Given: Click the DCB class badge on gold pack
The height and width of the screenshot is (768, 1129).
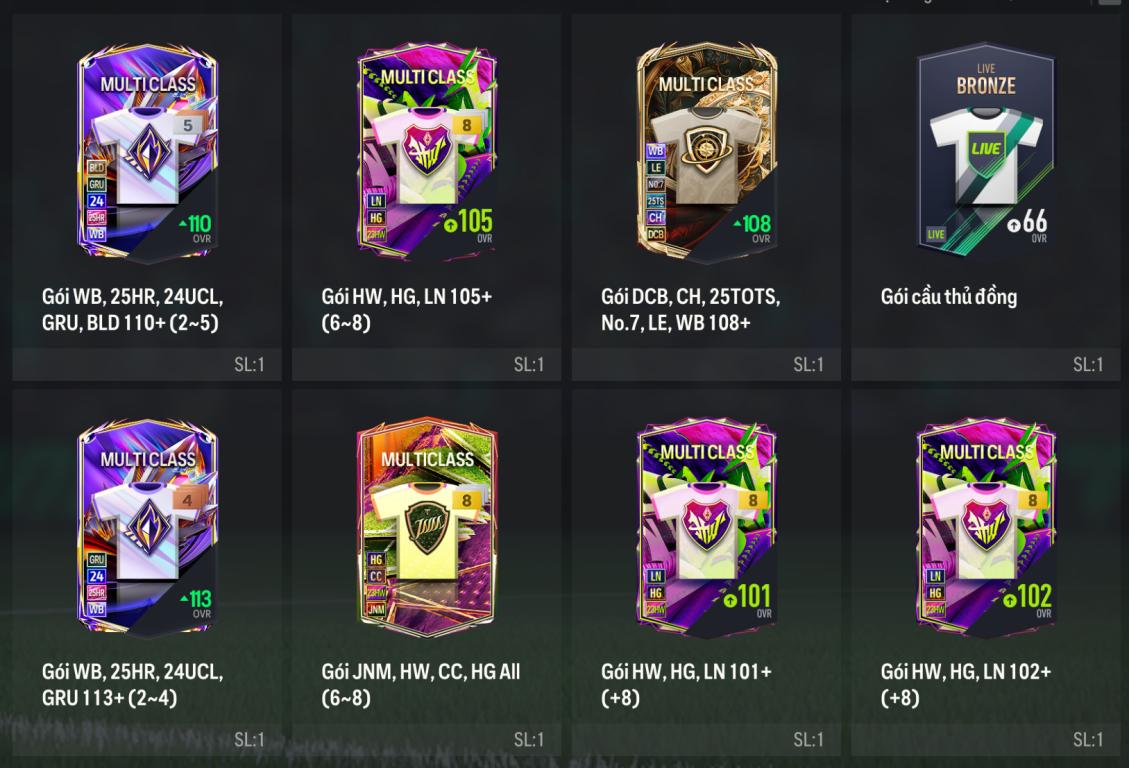Looking at the screenshot, I should click(655, 234).
